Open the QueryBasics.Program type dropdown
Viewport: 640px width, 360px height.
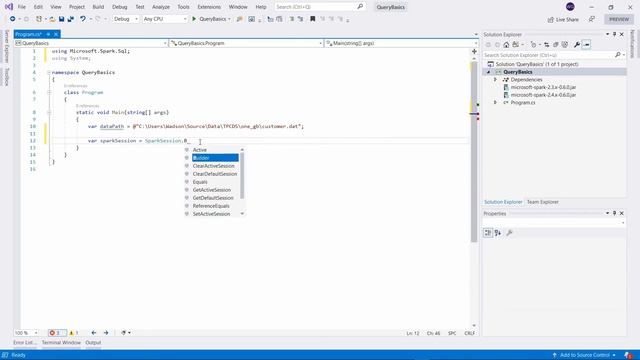click(246, 43)
